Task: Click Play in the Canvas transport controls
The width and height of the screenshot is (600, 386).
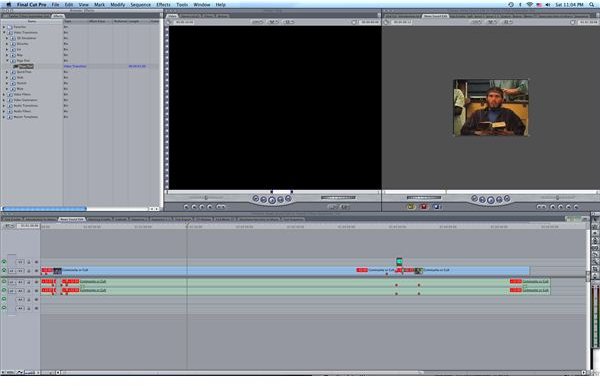Action: 491,200
